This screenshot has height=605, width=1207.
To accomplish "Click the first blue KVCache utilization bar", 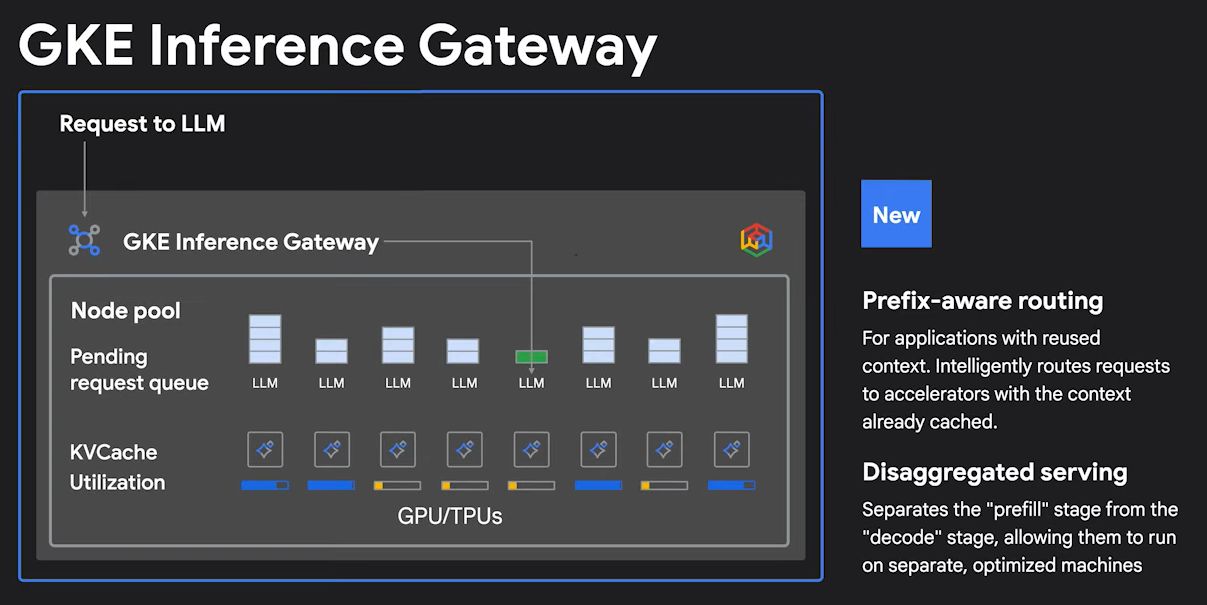I will point(265,485).
